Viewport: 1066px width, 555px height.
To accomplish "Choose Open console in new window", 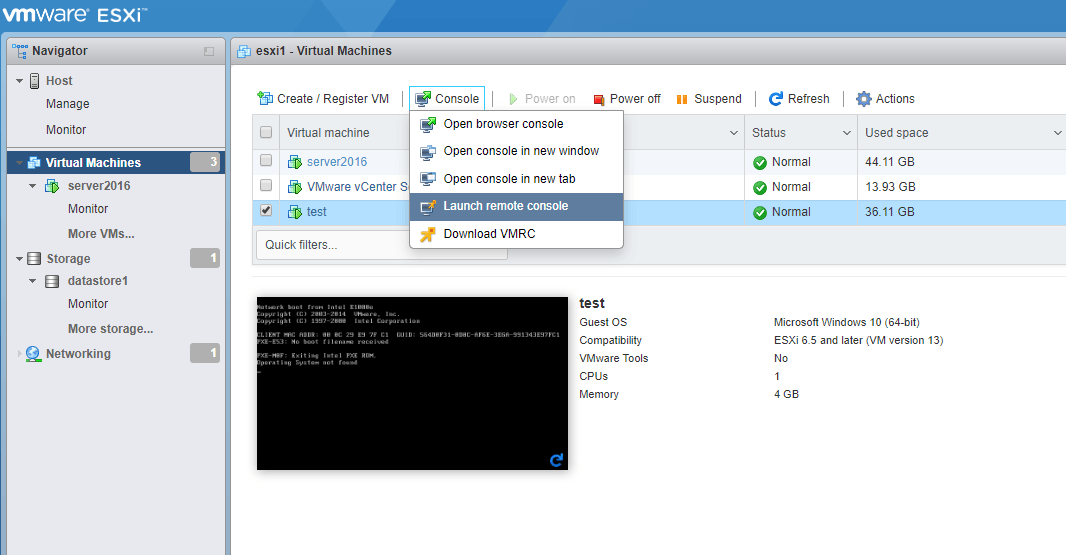I will click(517, 151).
